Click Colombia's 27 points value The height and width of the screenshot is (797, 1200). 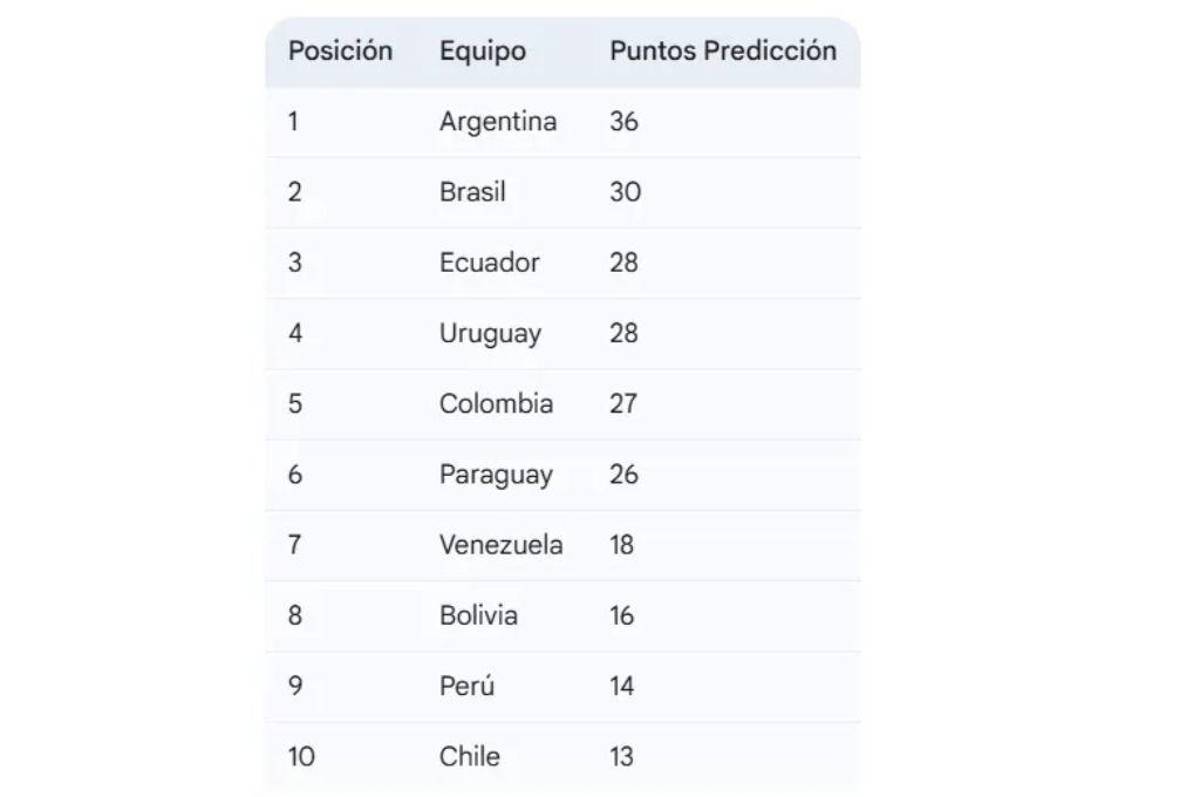pyautogui.click(x=623, y=404)
